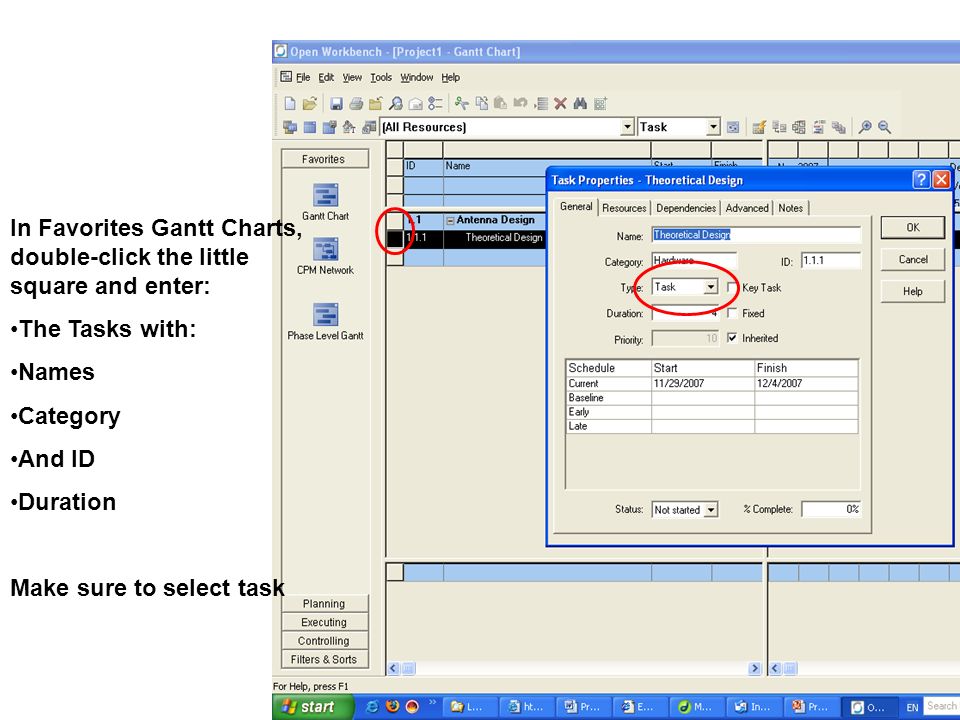Open the Controlling sidebar section
The height and width of the screenshot is (720, 960).
pyautogui.click(x=324, y=640)
